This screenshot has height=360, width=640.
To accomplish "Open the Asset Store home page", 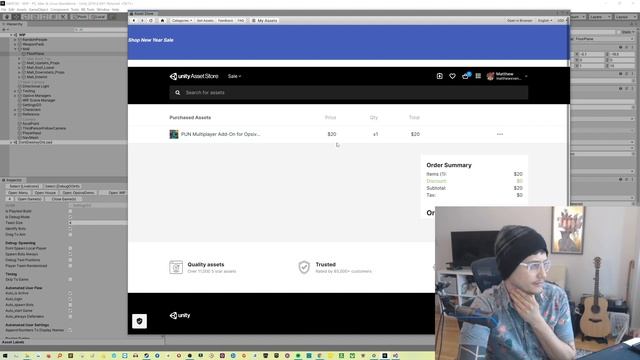I will tap(162, 20).
